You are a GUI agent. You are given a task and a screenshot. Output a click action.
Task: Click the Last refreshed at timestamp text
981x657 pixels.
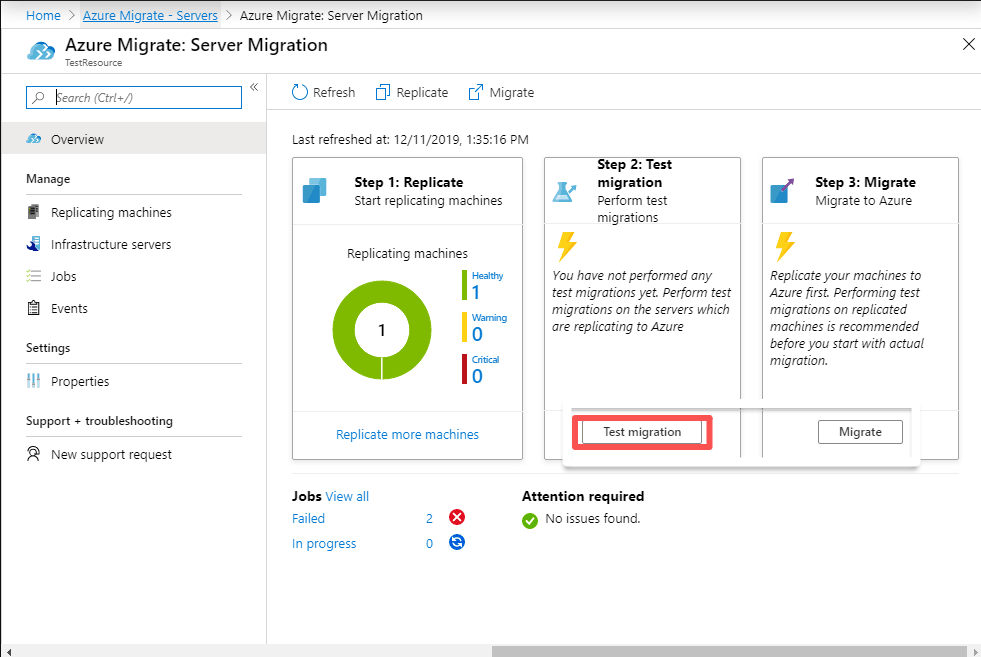click(x=410, y=139)
